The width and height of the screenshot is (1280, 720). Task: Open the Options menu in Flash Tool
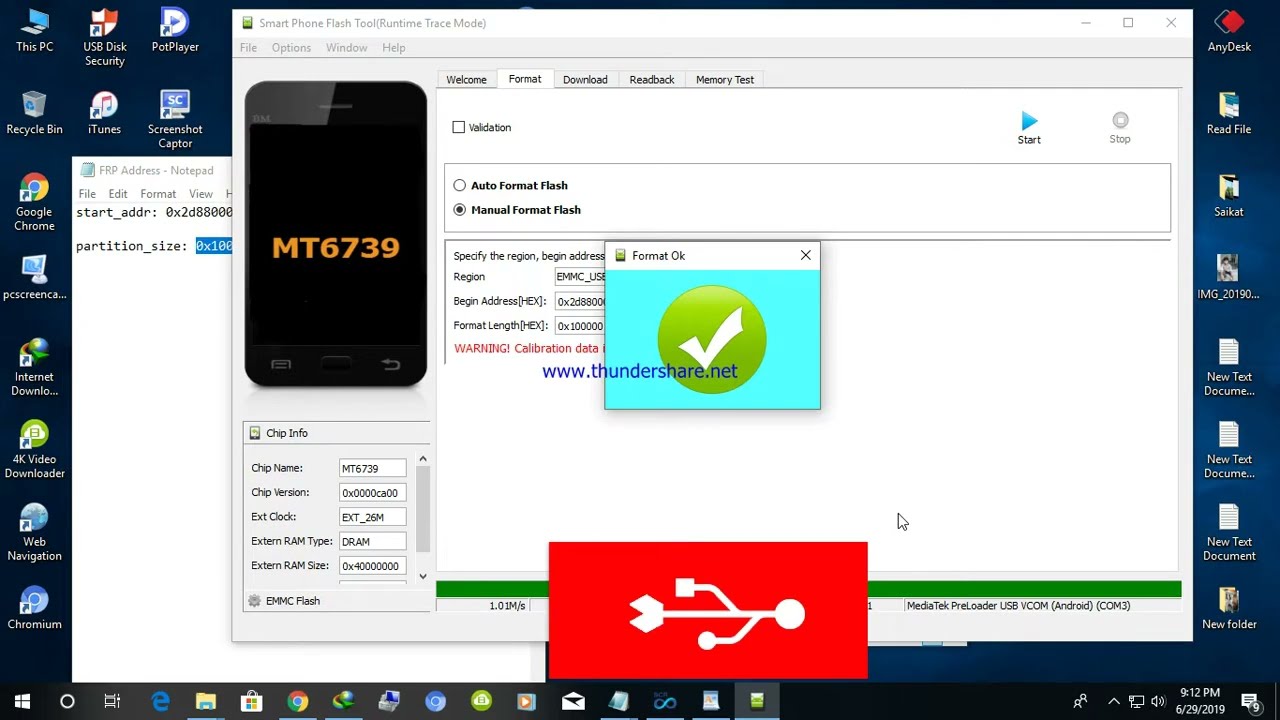[291, 47]
